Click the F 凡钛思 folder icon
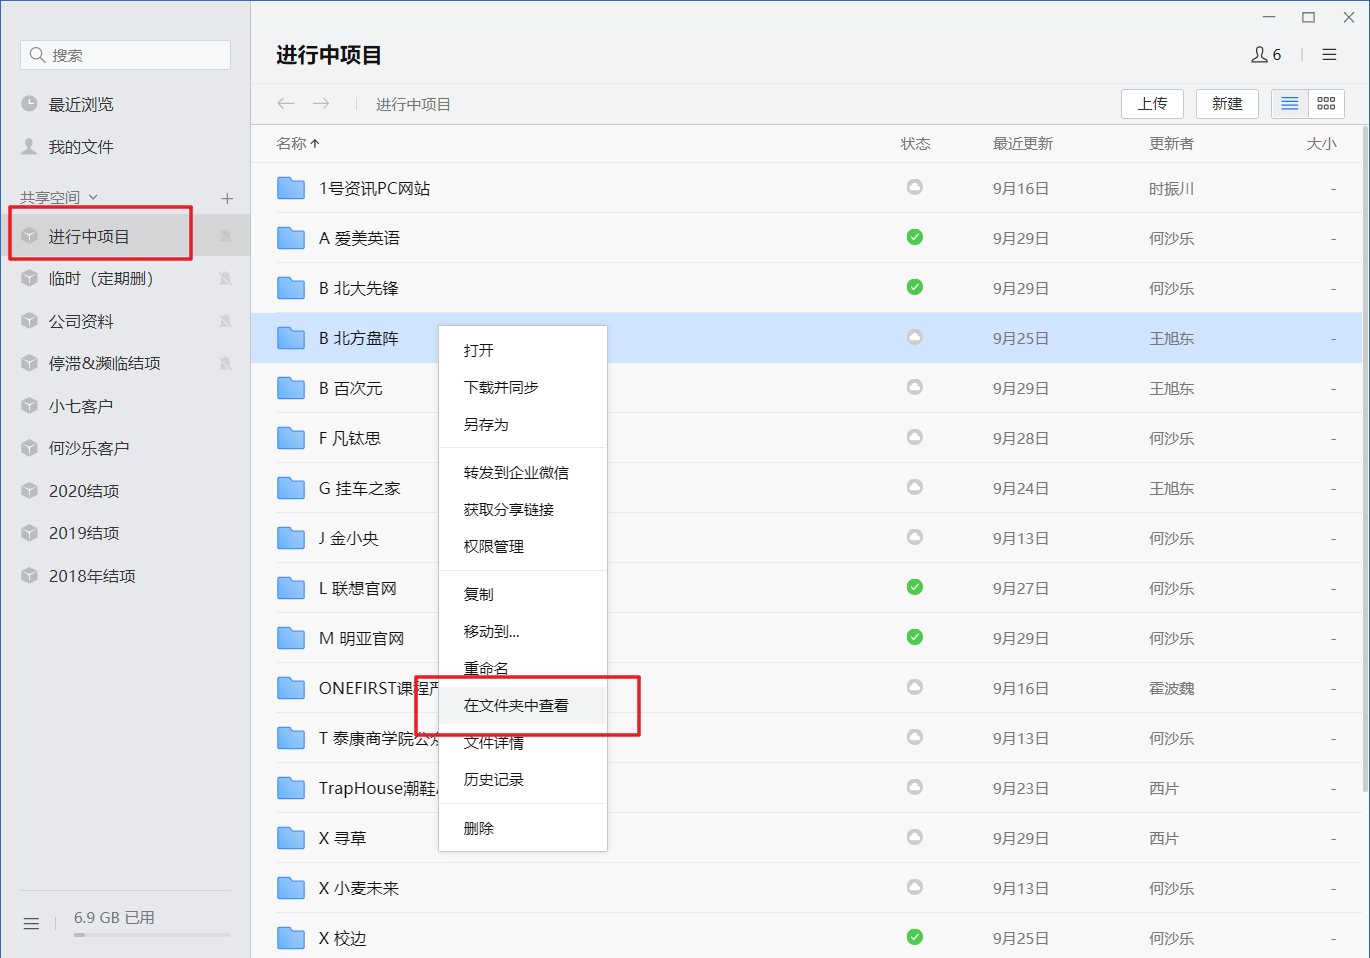This screenshot has height=958, width=1370. pyautogui.click(x=291, y=438)
